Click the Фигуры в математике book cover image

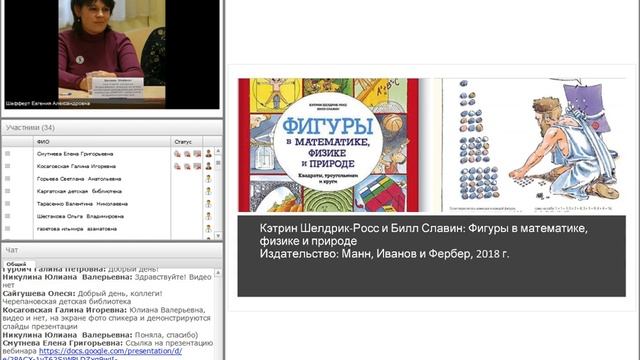pyautogui.click(x=329, y=145)
